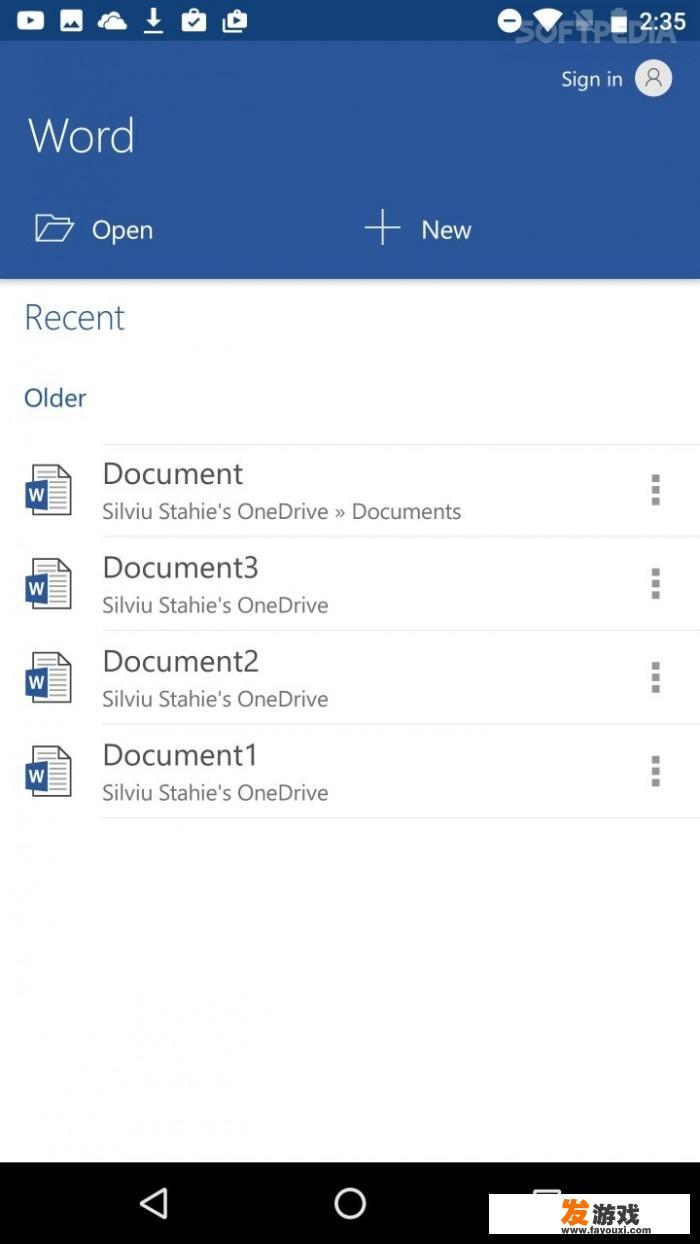Open more options for Document2
Viewport: 700px width, 1244px height.
[655, 677]
